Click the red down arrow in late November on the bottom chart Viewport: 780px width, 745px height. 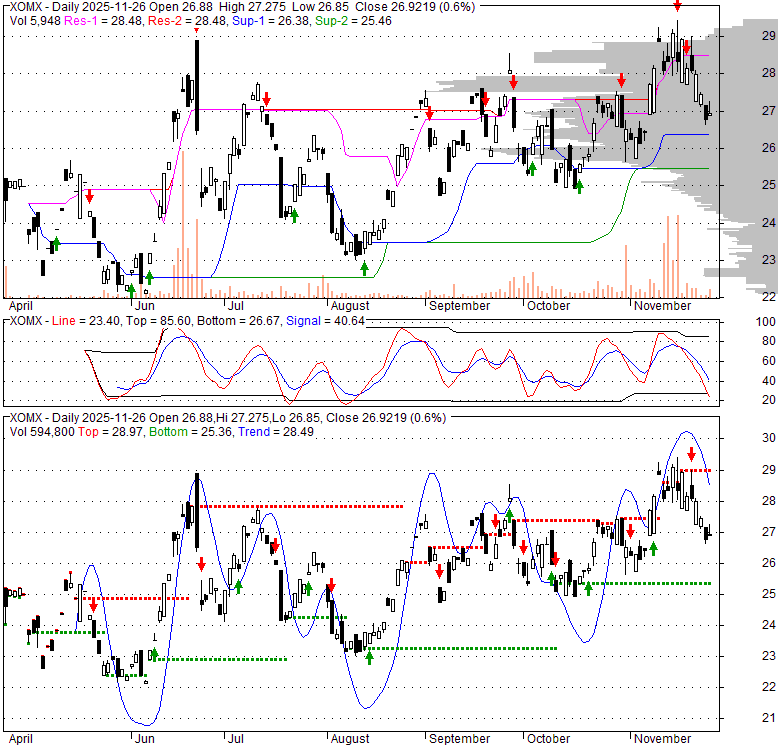click(x=691, y=456)
